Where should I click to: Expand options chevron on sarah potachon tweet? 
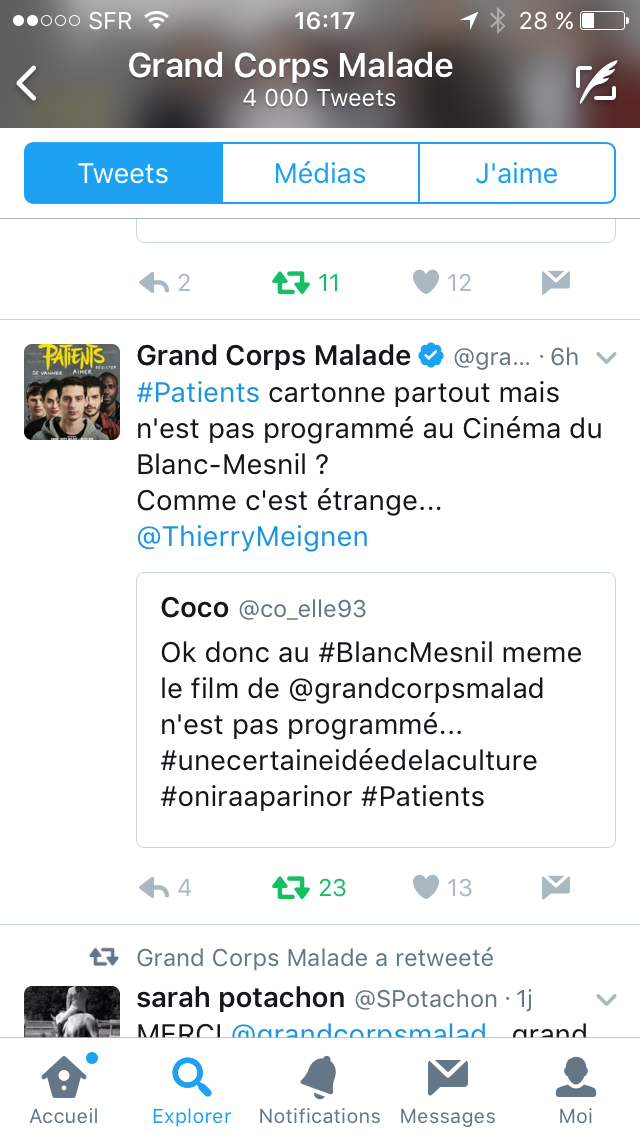[606, 999]
